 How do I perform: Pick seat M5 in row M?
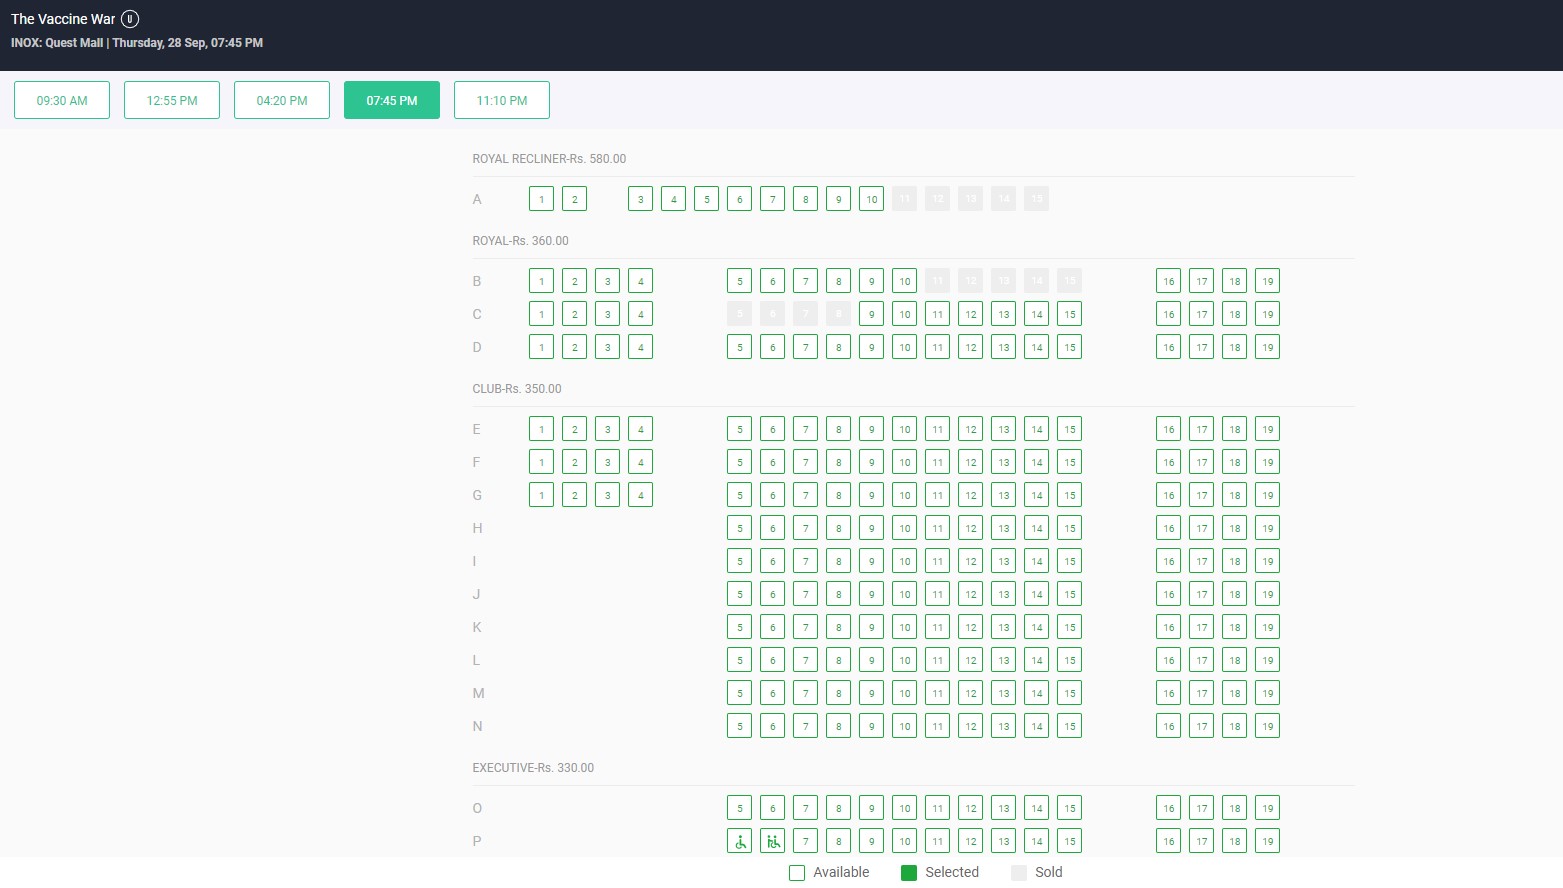pos(739,693)
